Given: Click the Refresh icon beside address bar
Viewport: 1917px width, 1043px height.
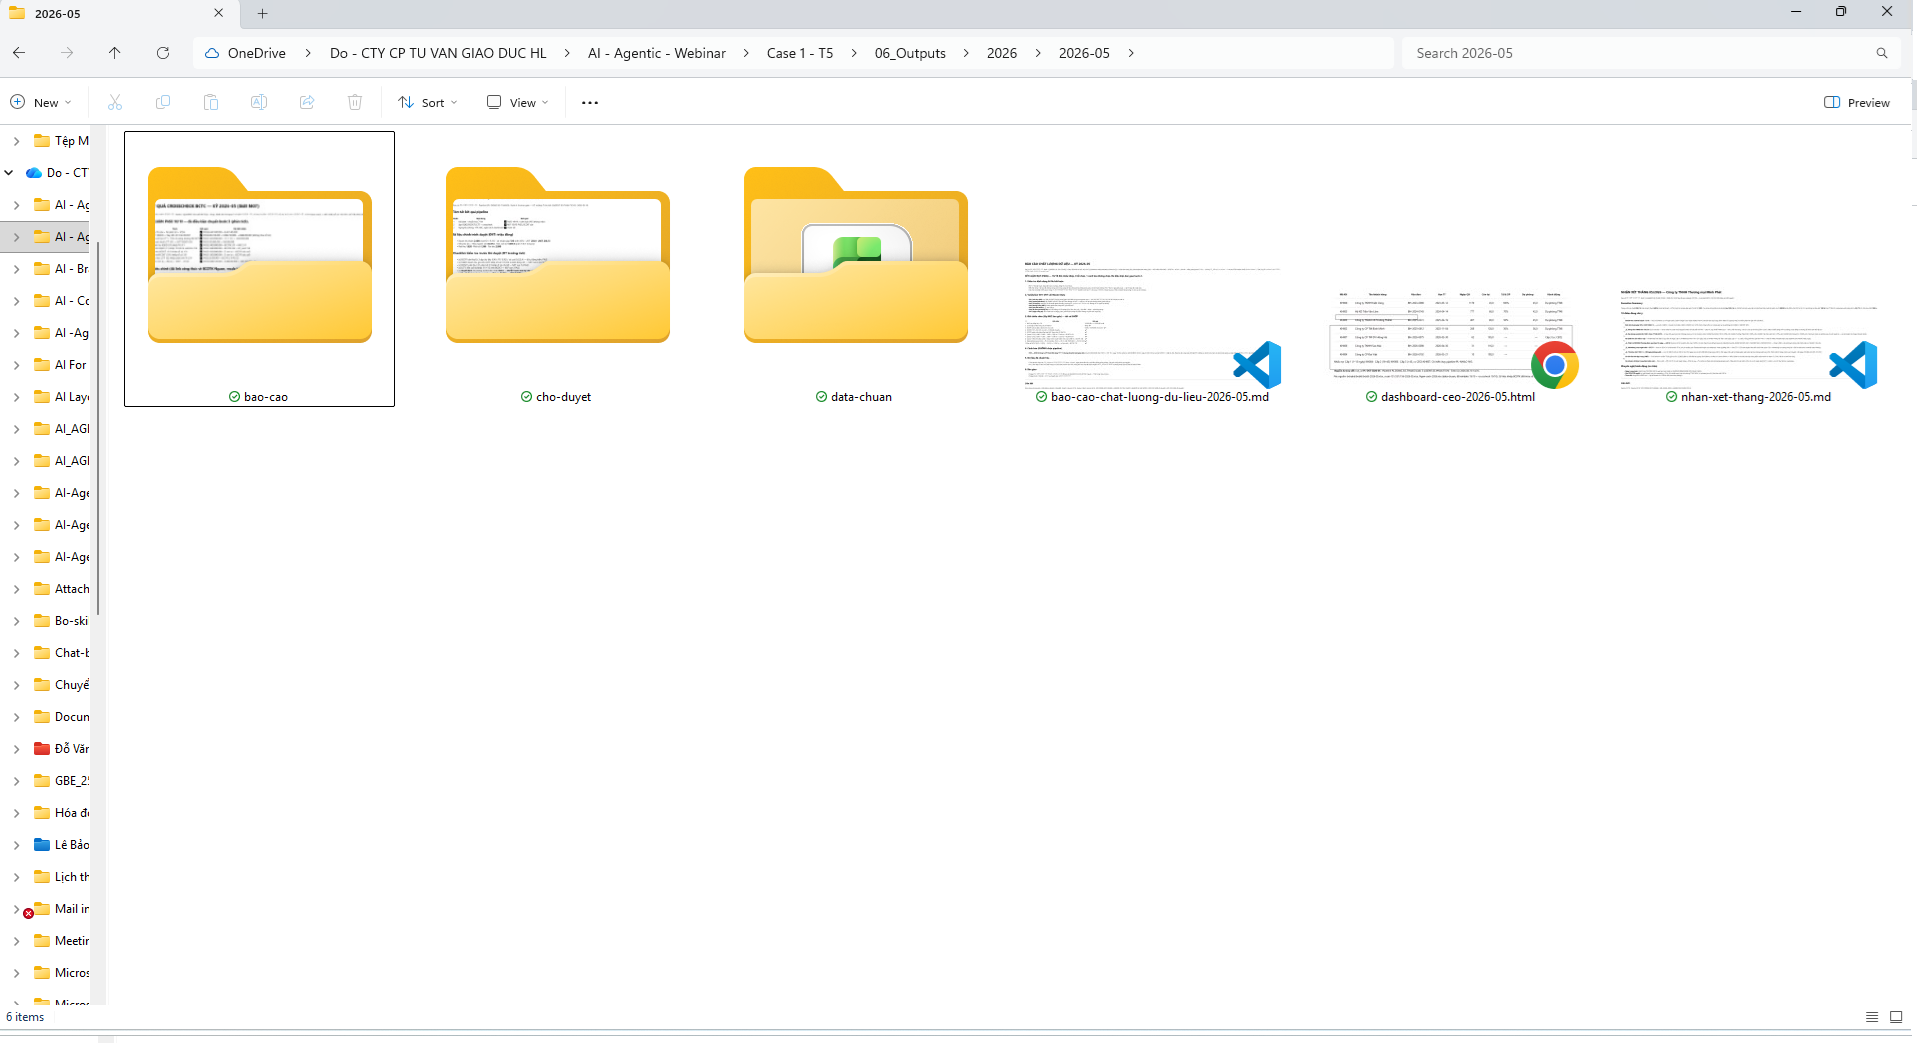Looking at the screenshot, I should (x=163, y=53).
